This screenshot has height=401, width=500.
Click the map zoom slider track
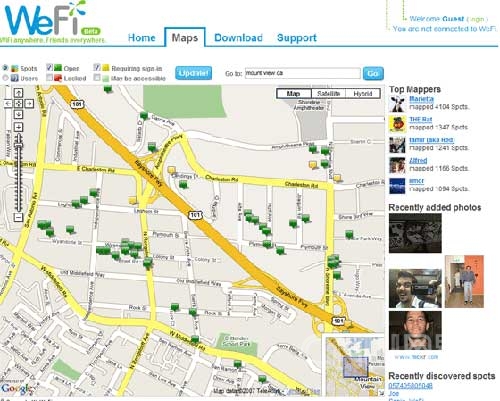[18, 173]
